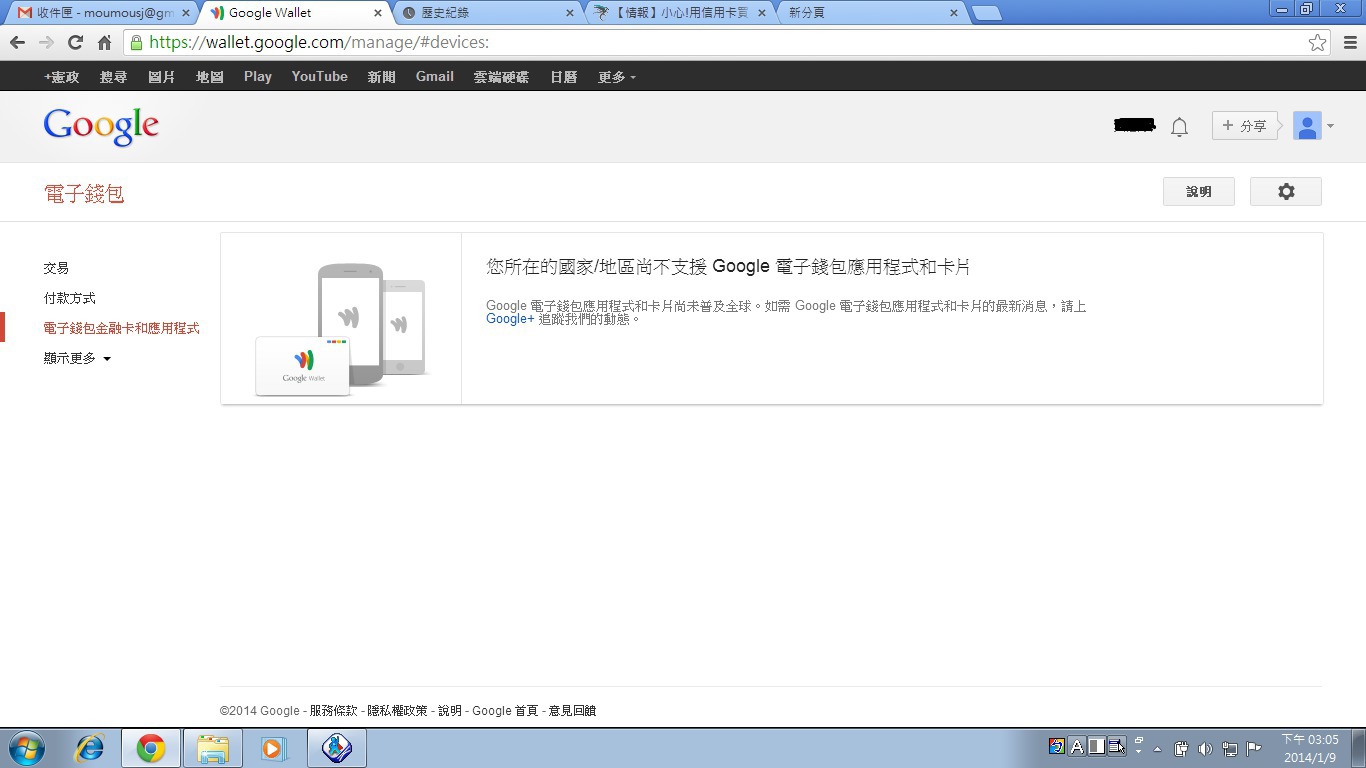Open 圖片 in the Google bar
Screen dimensions: 1366x768
[x=161, y=77]
